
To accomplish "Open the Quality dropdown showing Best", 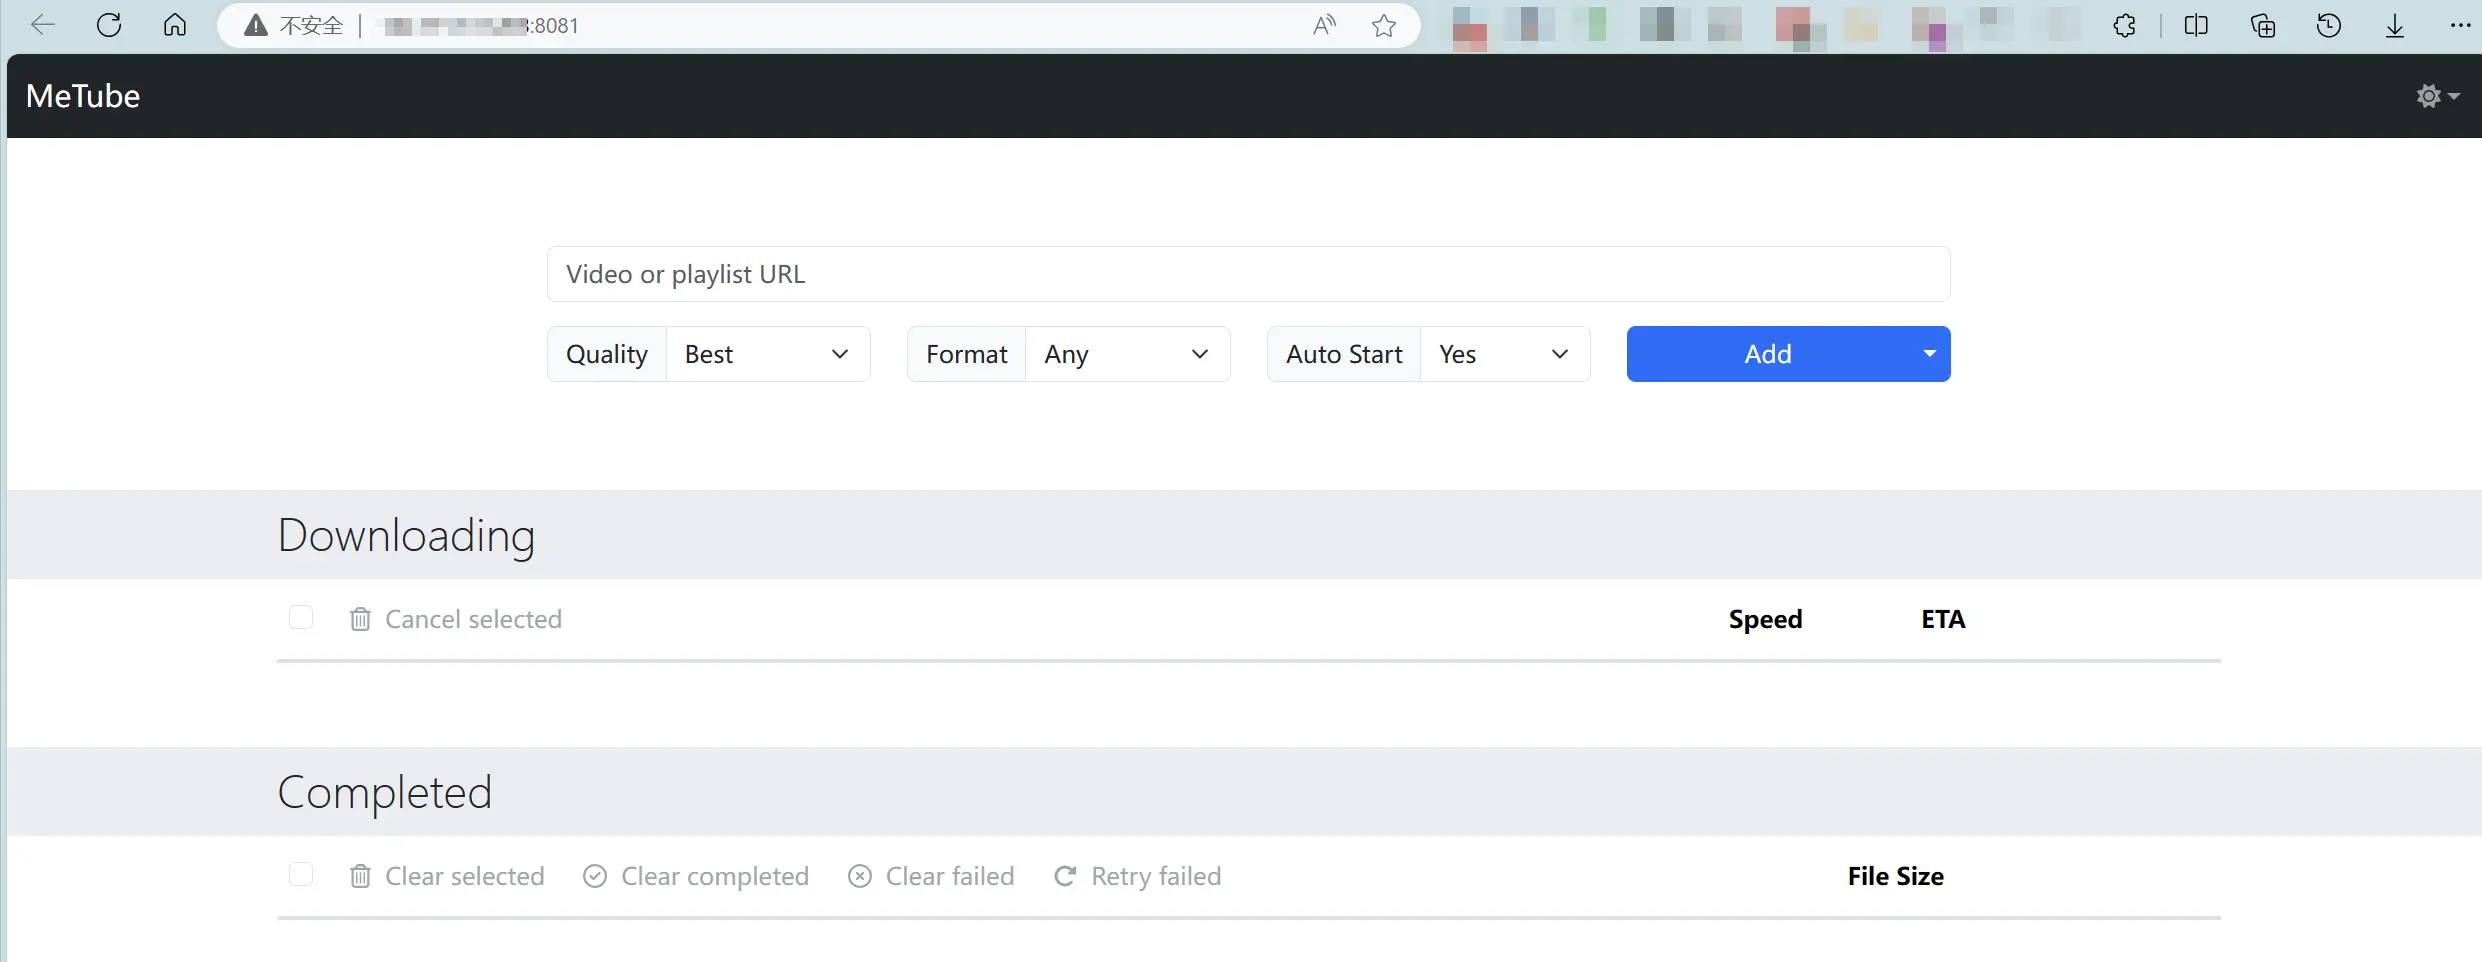I will pyautogui.click(x=768, y=354).
